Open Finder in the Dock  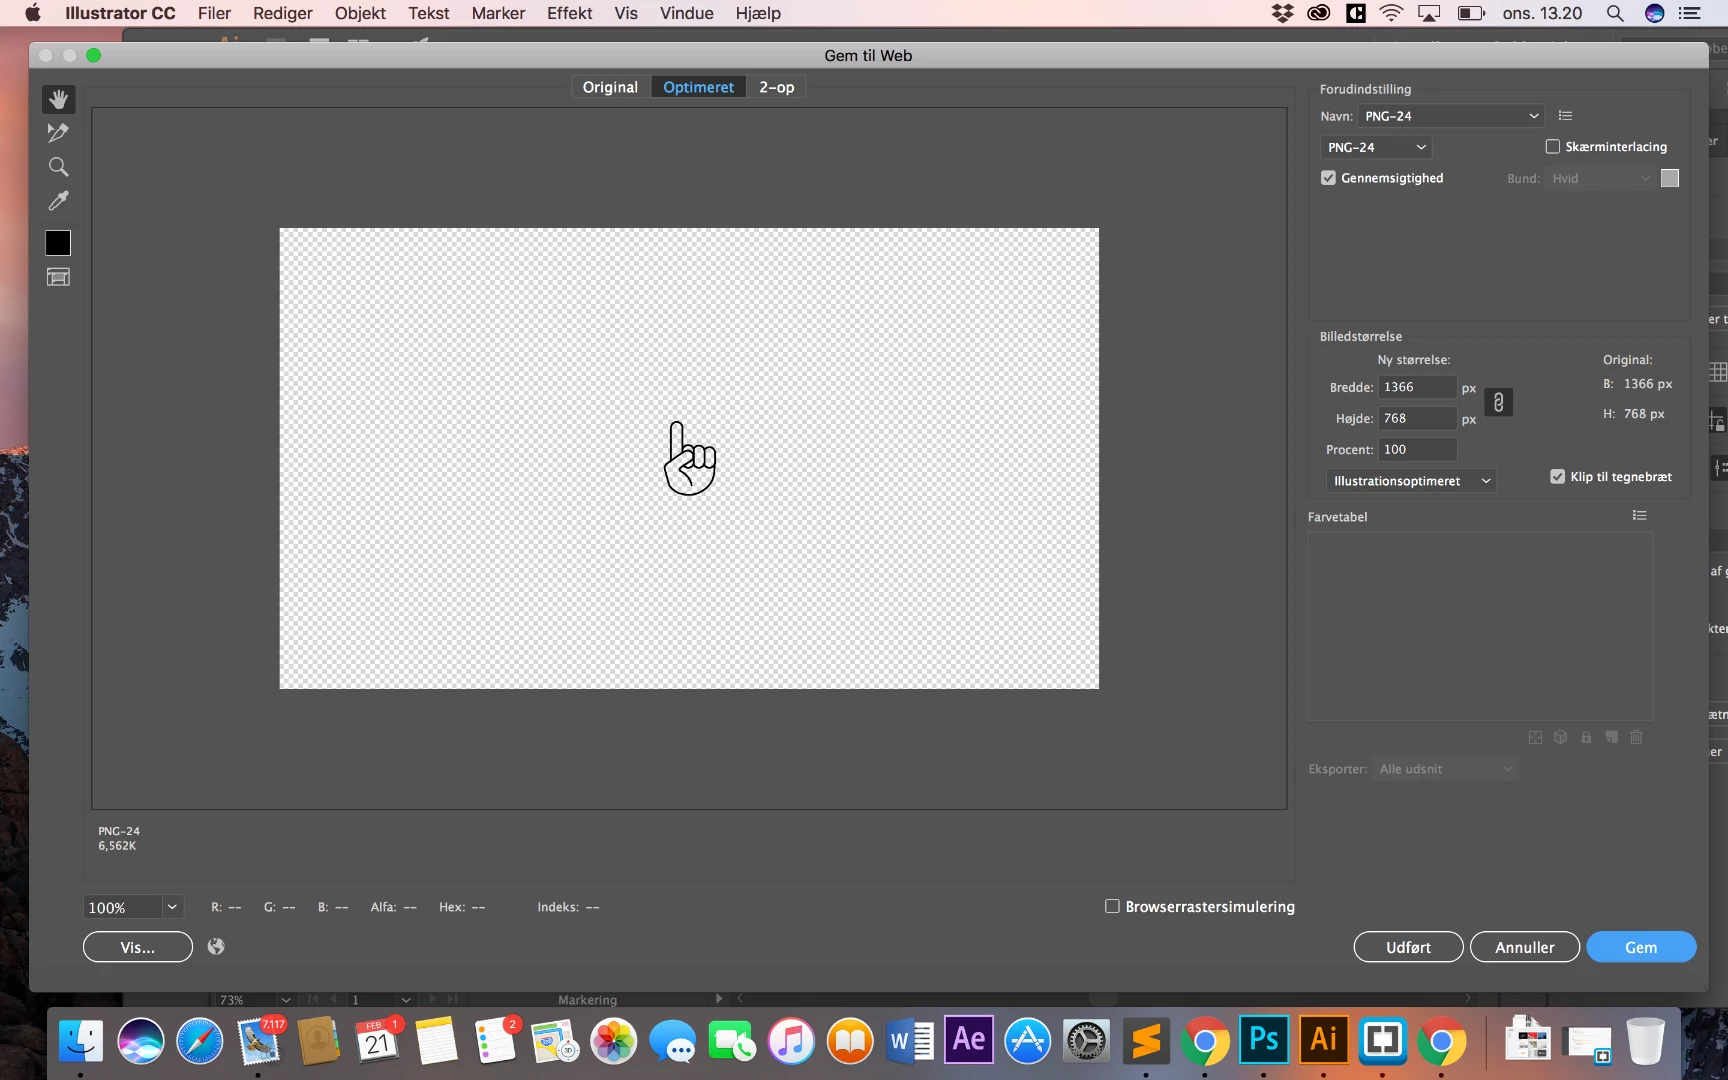point(81,1041)
